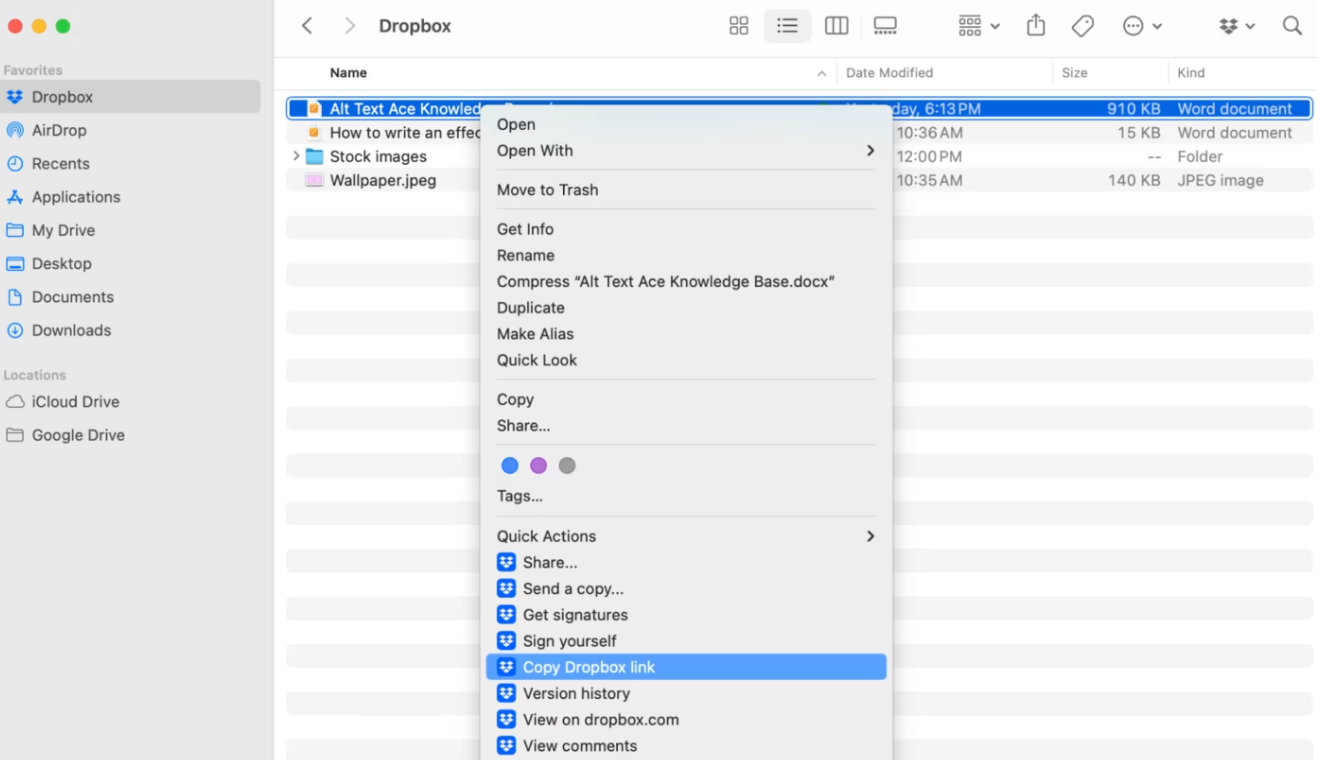Choose Move to Trash from the menu
Image resolution: width=1320 pixels, height=760 pixels.
548,189
